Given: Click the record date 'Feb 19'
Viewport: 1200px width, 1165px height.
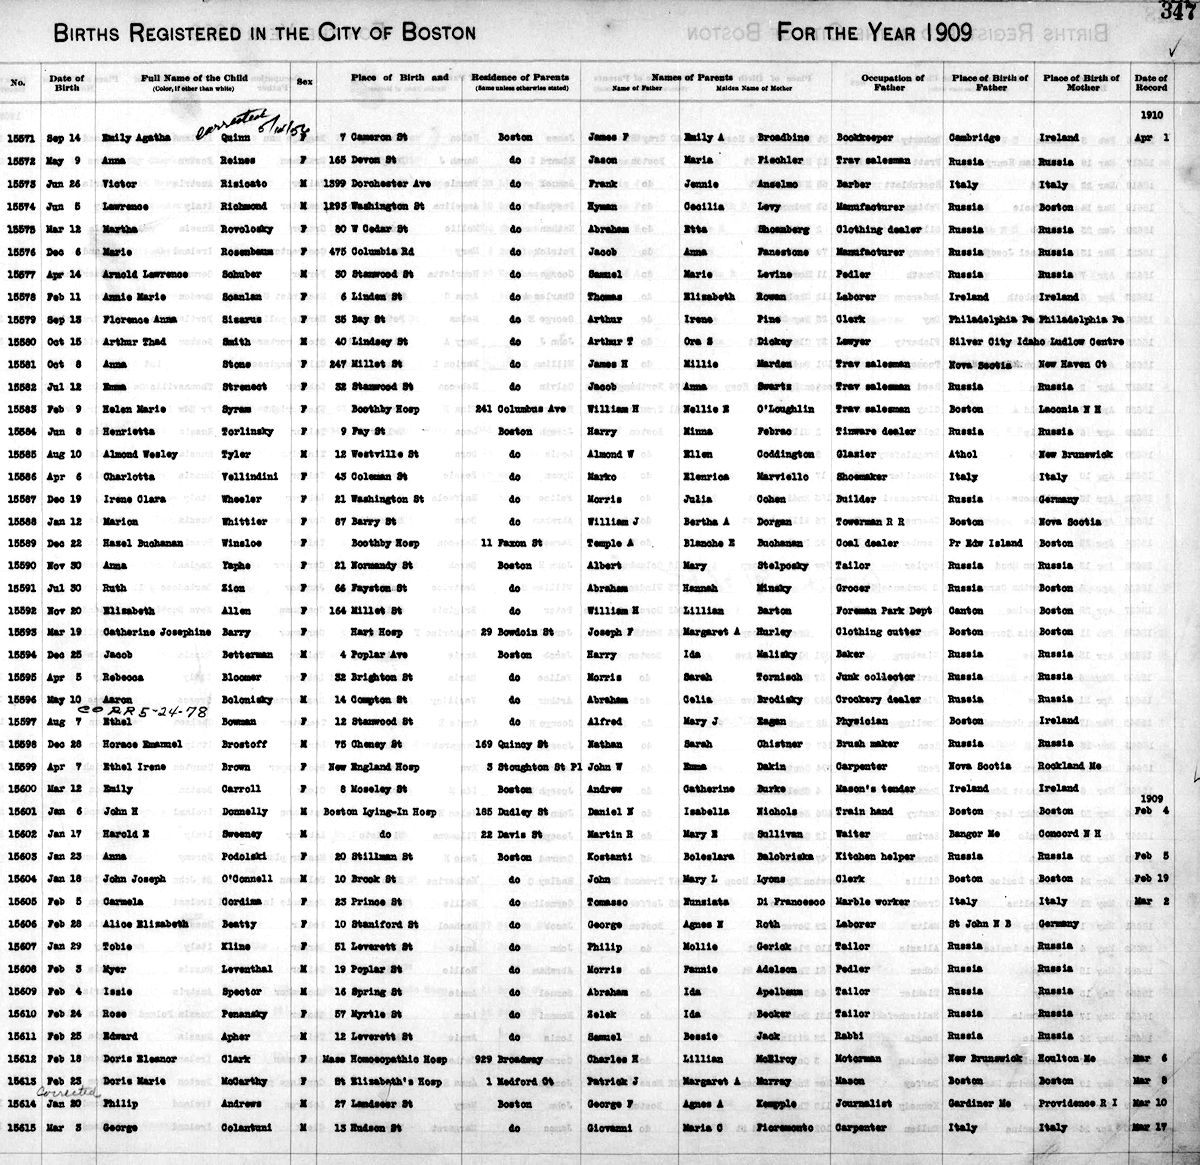Looking at the screenshot, I should [x=1152, y=879].
